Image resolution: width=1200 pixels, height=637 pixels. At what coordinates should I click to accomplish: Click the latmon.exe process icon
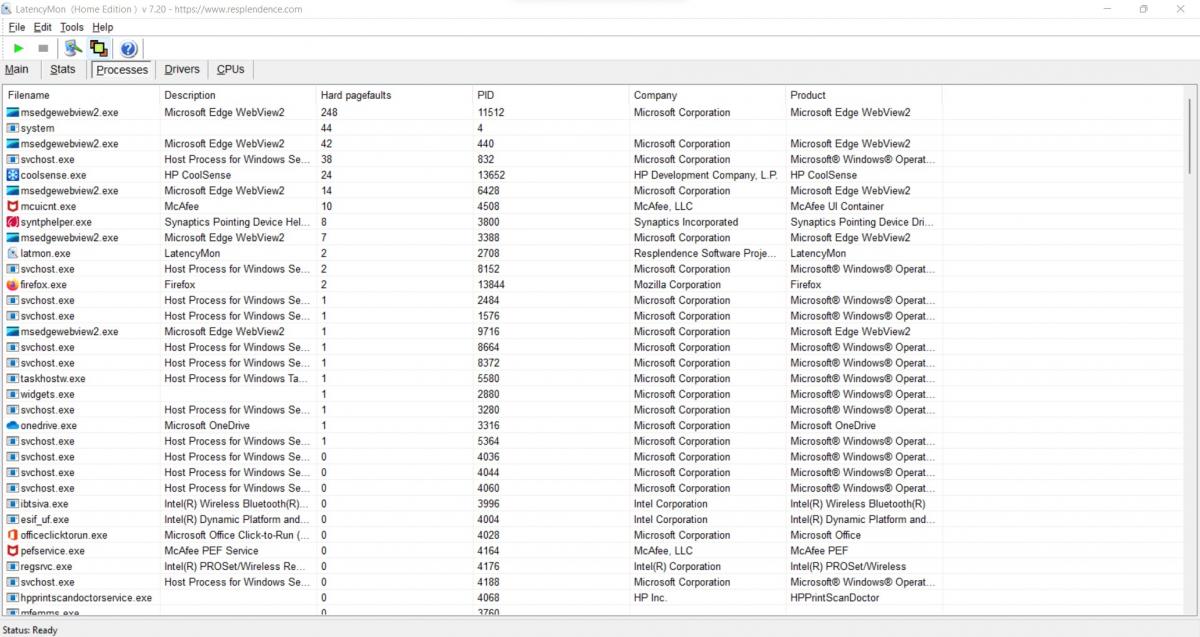[x=12, y=254]
